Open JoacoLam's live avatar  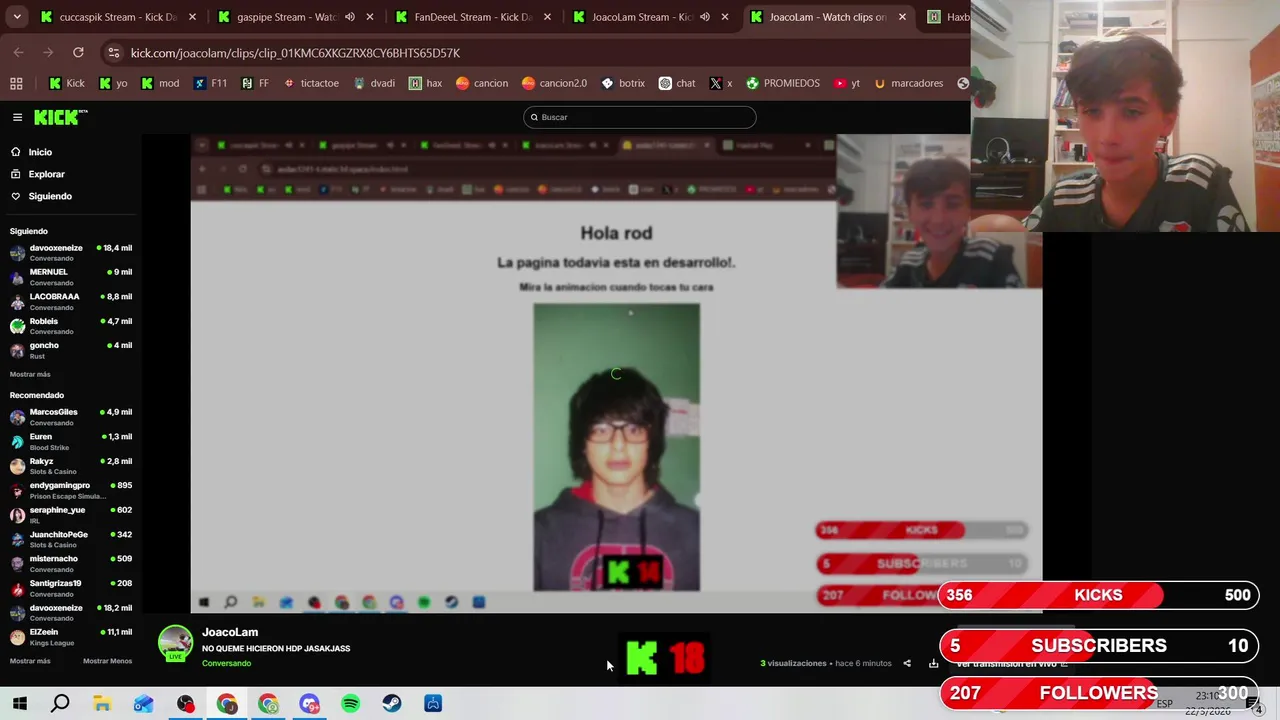pyautogui.click(x=175, y=644)
